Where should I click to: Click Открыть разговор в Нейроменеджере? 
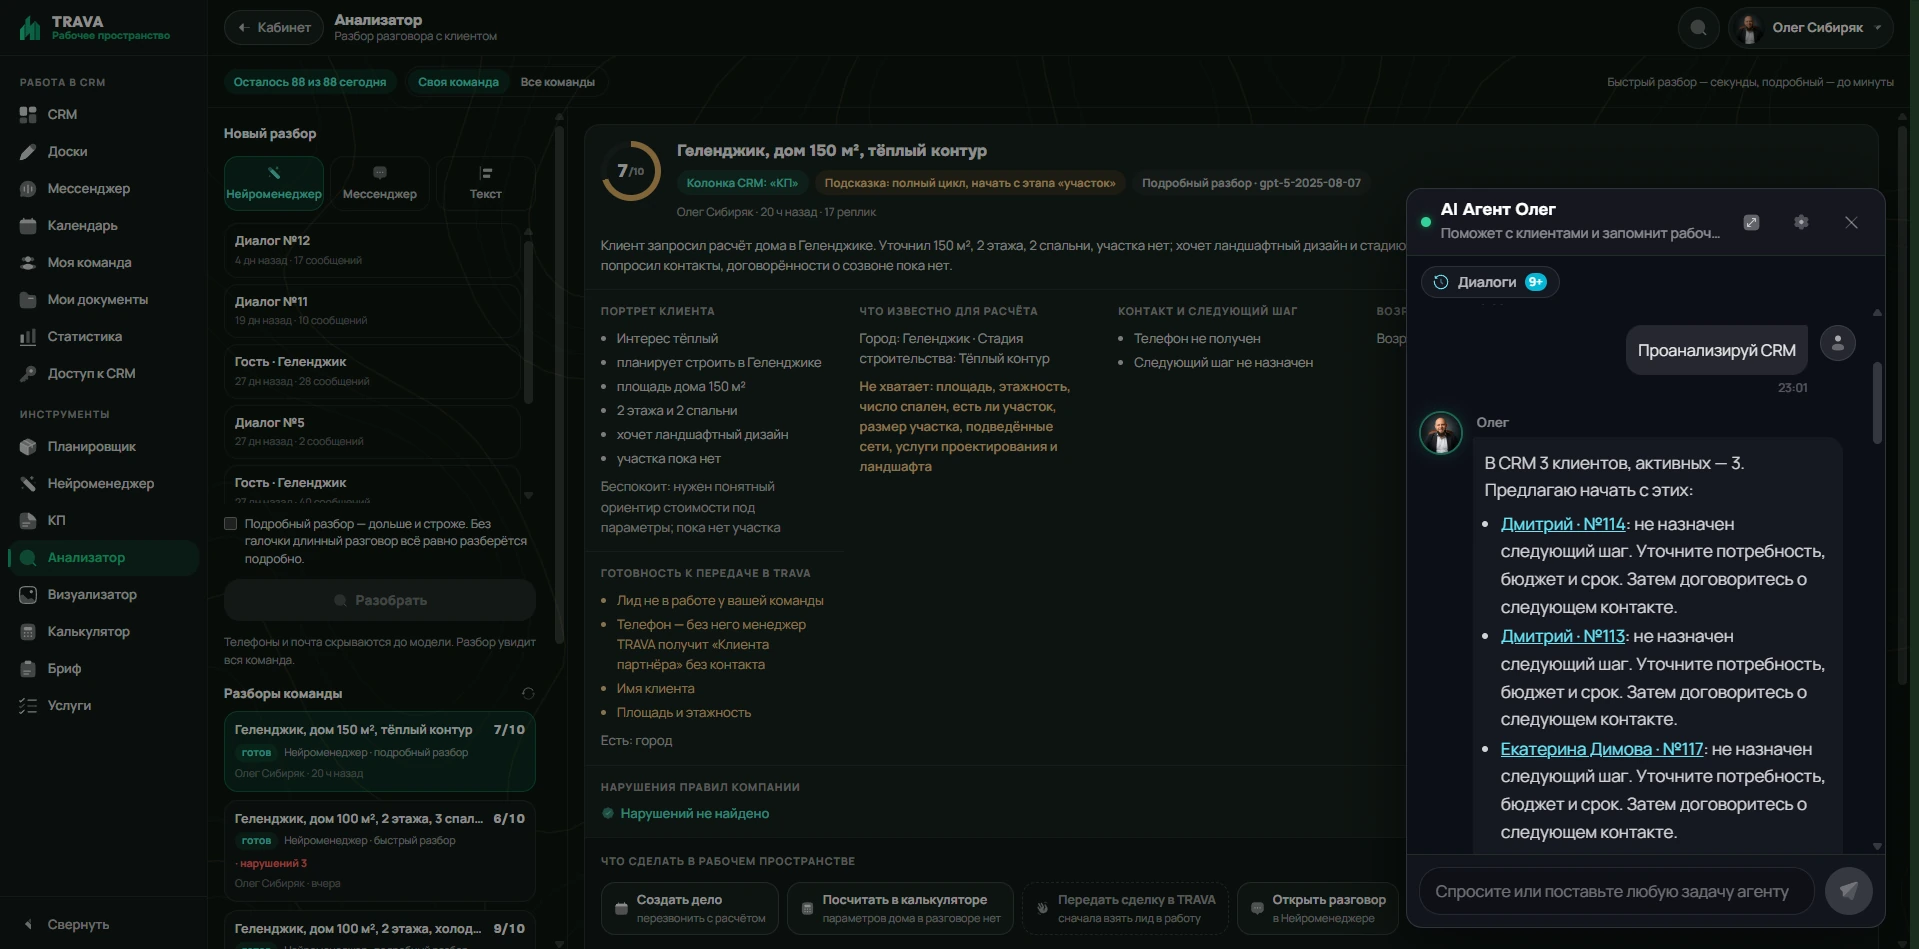point(1318,908)
